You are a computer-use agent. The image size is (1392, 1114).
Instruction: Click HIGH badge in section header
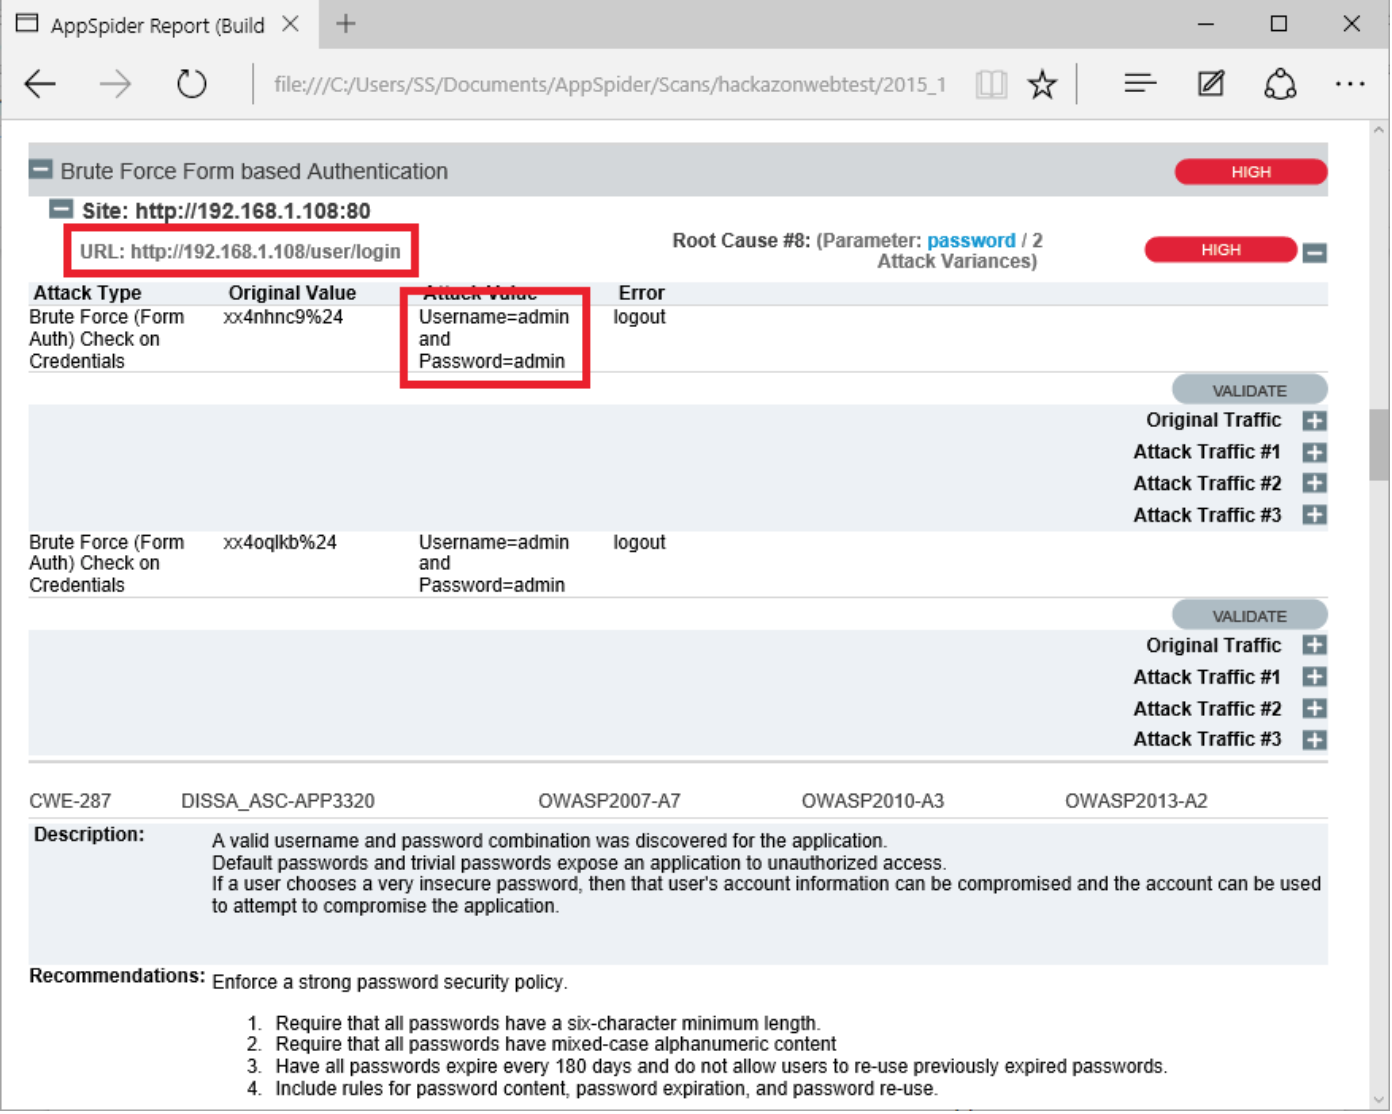tap(1250, 172)
